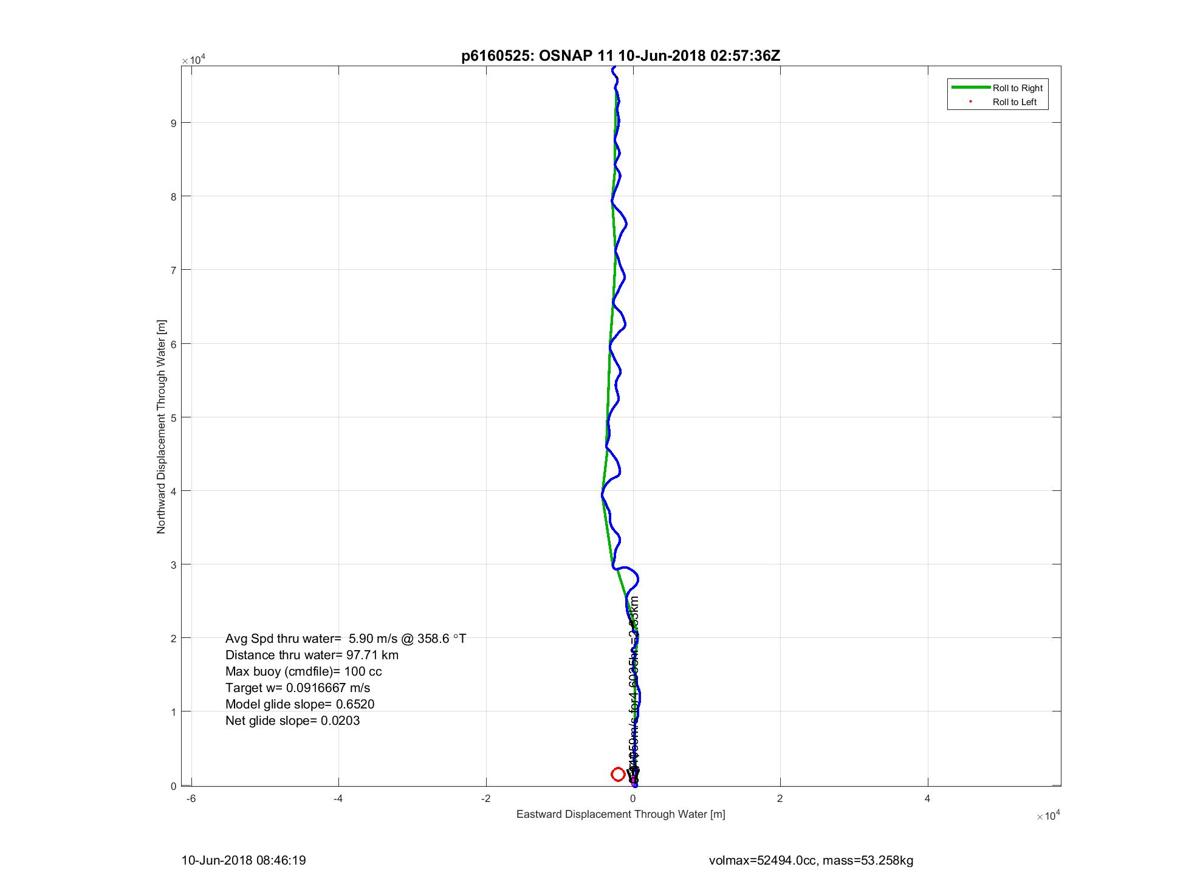Click the x10^4 exponent above the y-axis
Viewport: 1200px width, 885px height.
pos(193,60)
